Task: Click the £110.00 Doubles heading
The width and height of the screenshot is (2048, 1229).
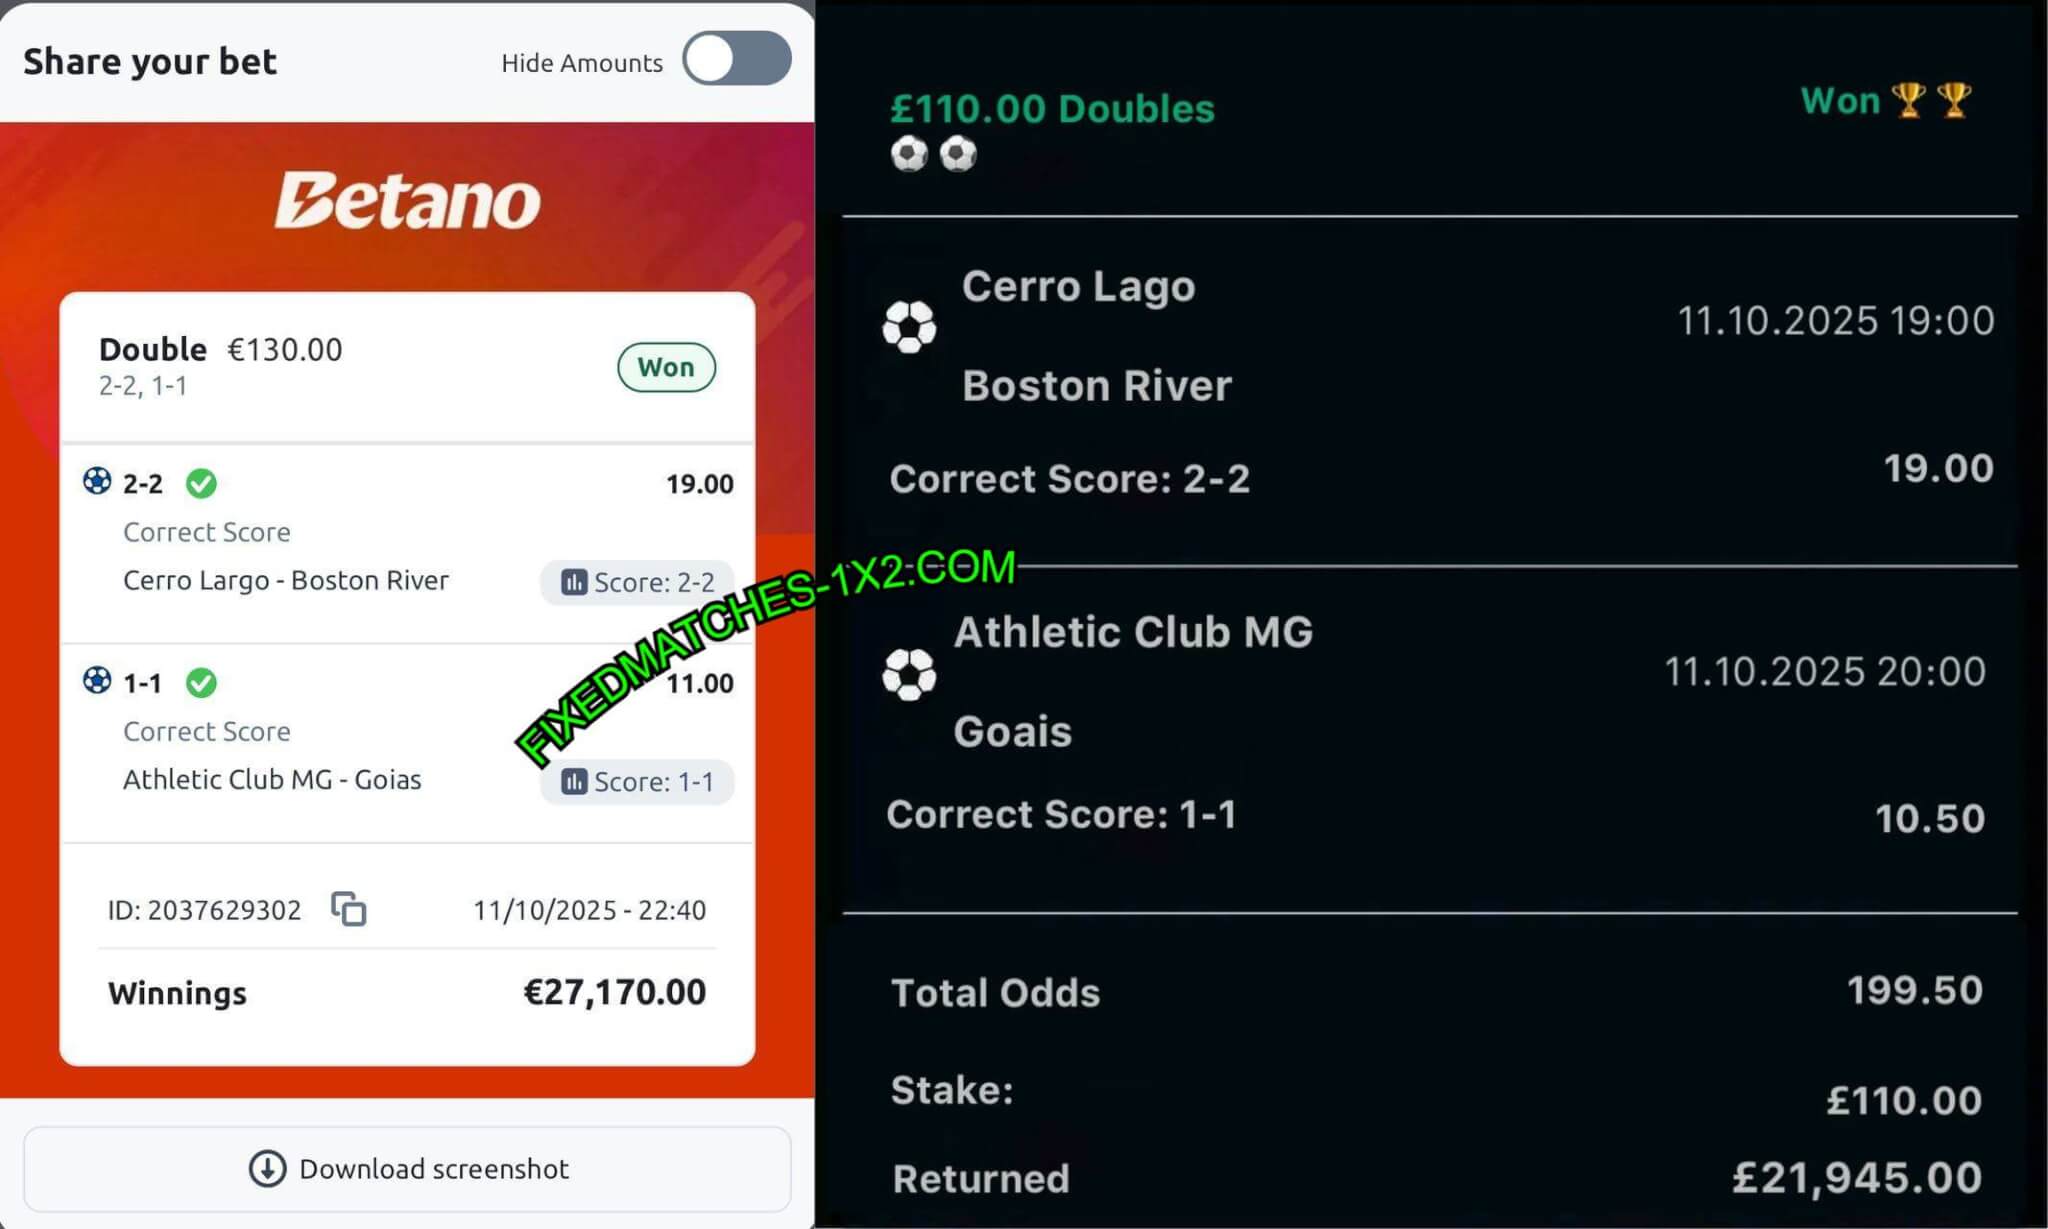Action: point(1052,108)
